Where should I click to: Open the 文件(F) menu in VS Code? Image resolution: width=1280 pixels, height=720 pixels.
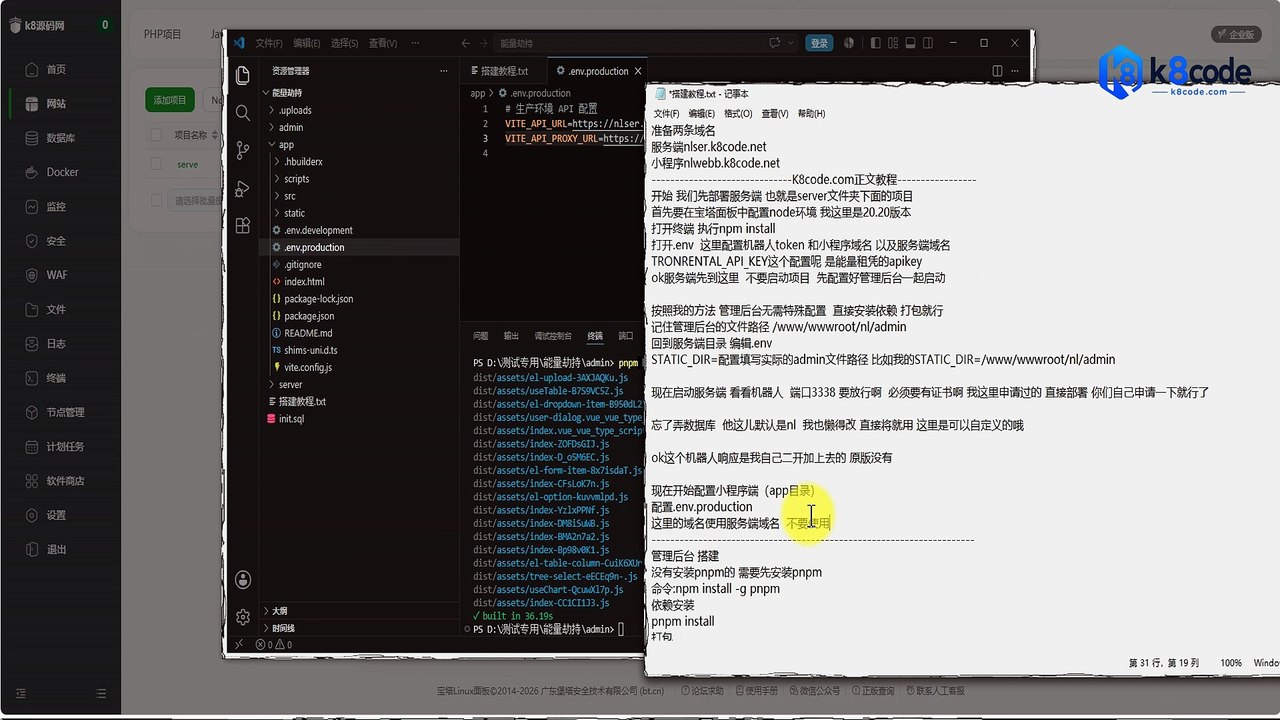tap(268, 43)
